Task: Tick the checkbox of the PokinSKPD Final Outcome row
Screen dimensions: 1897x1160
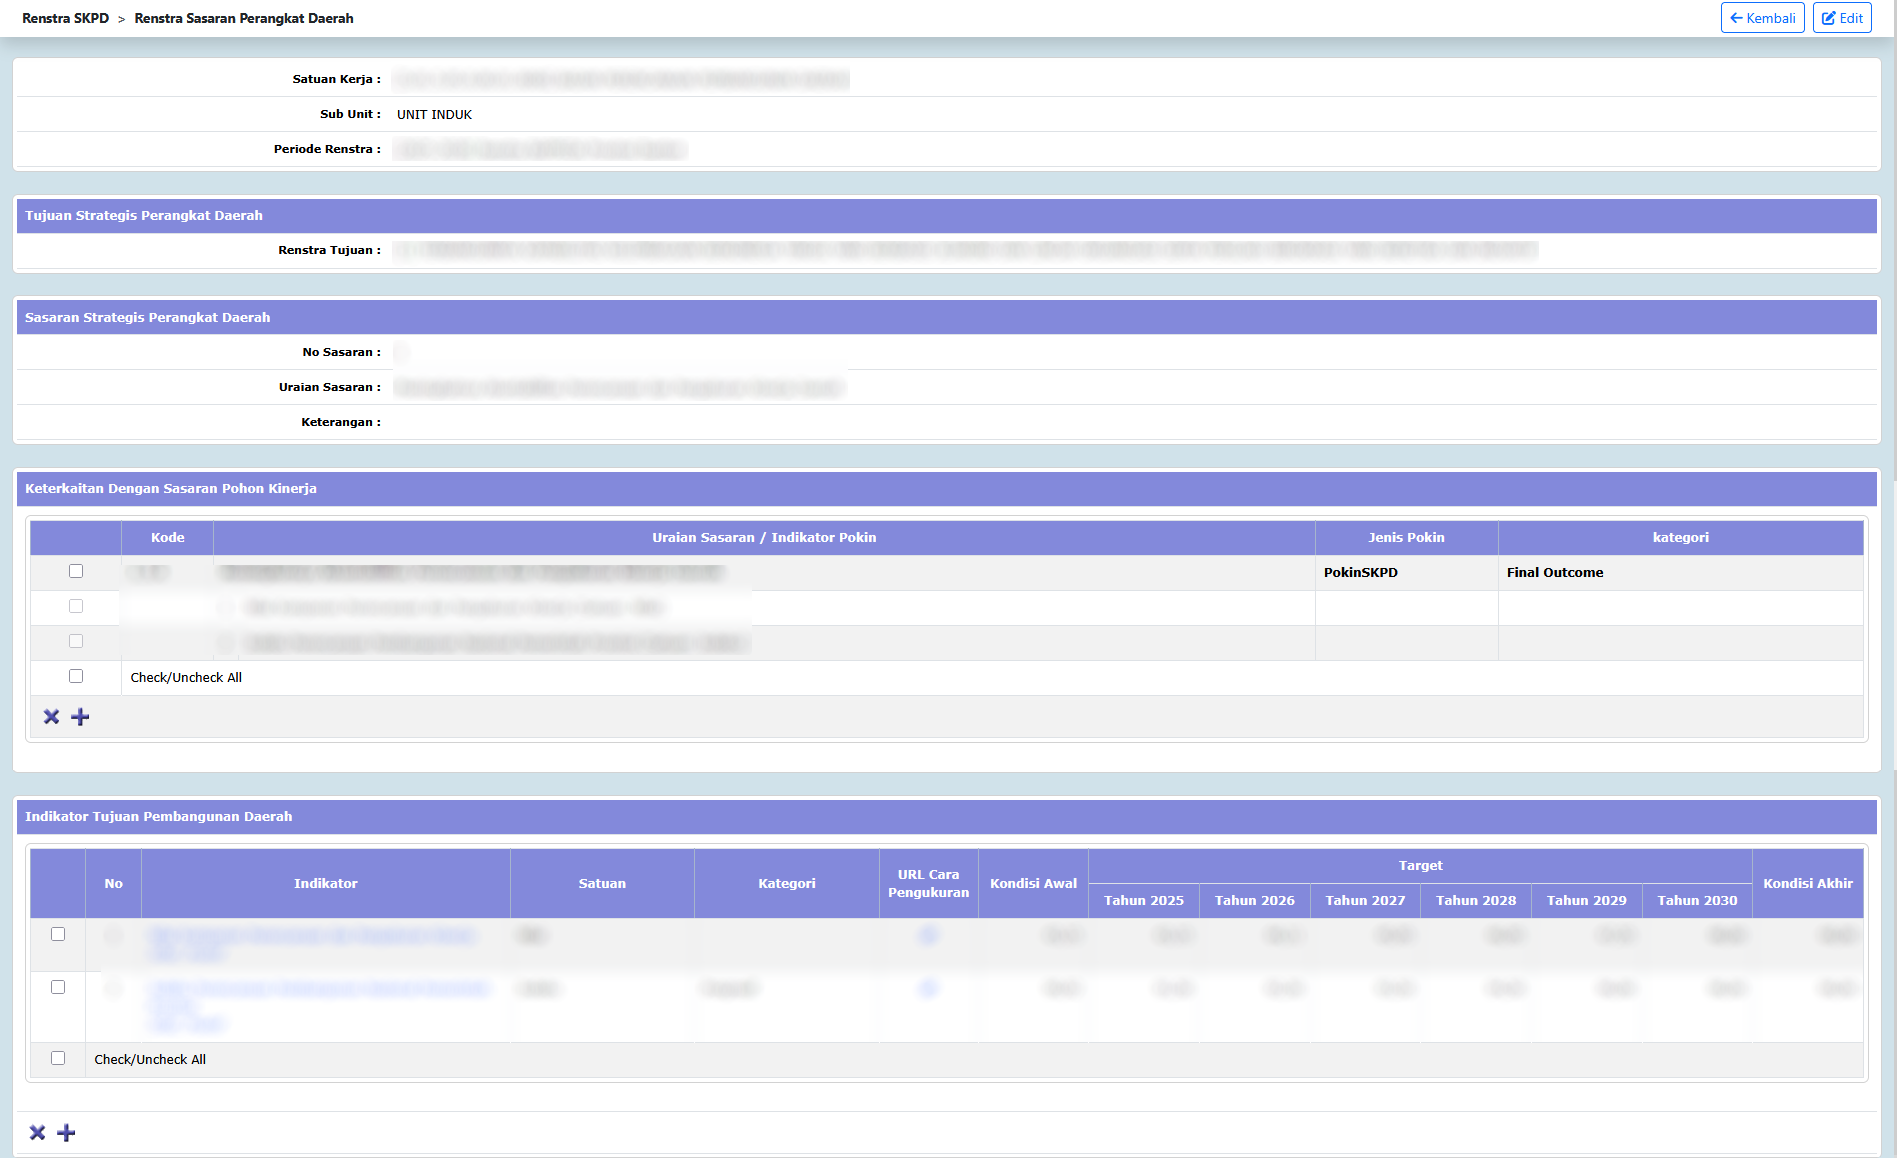Action: coord(76,572)
